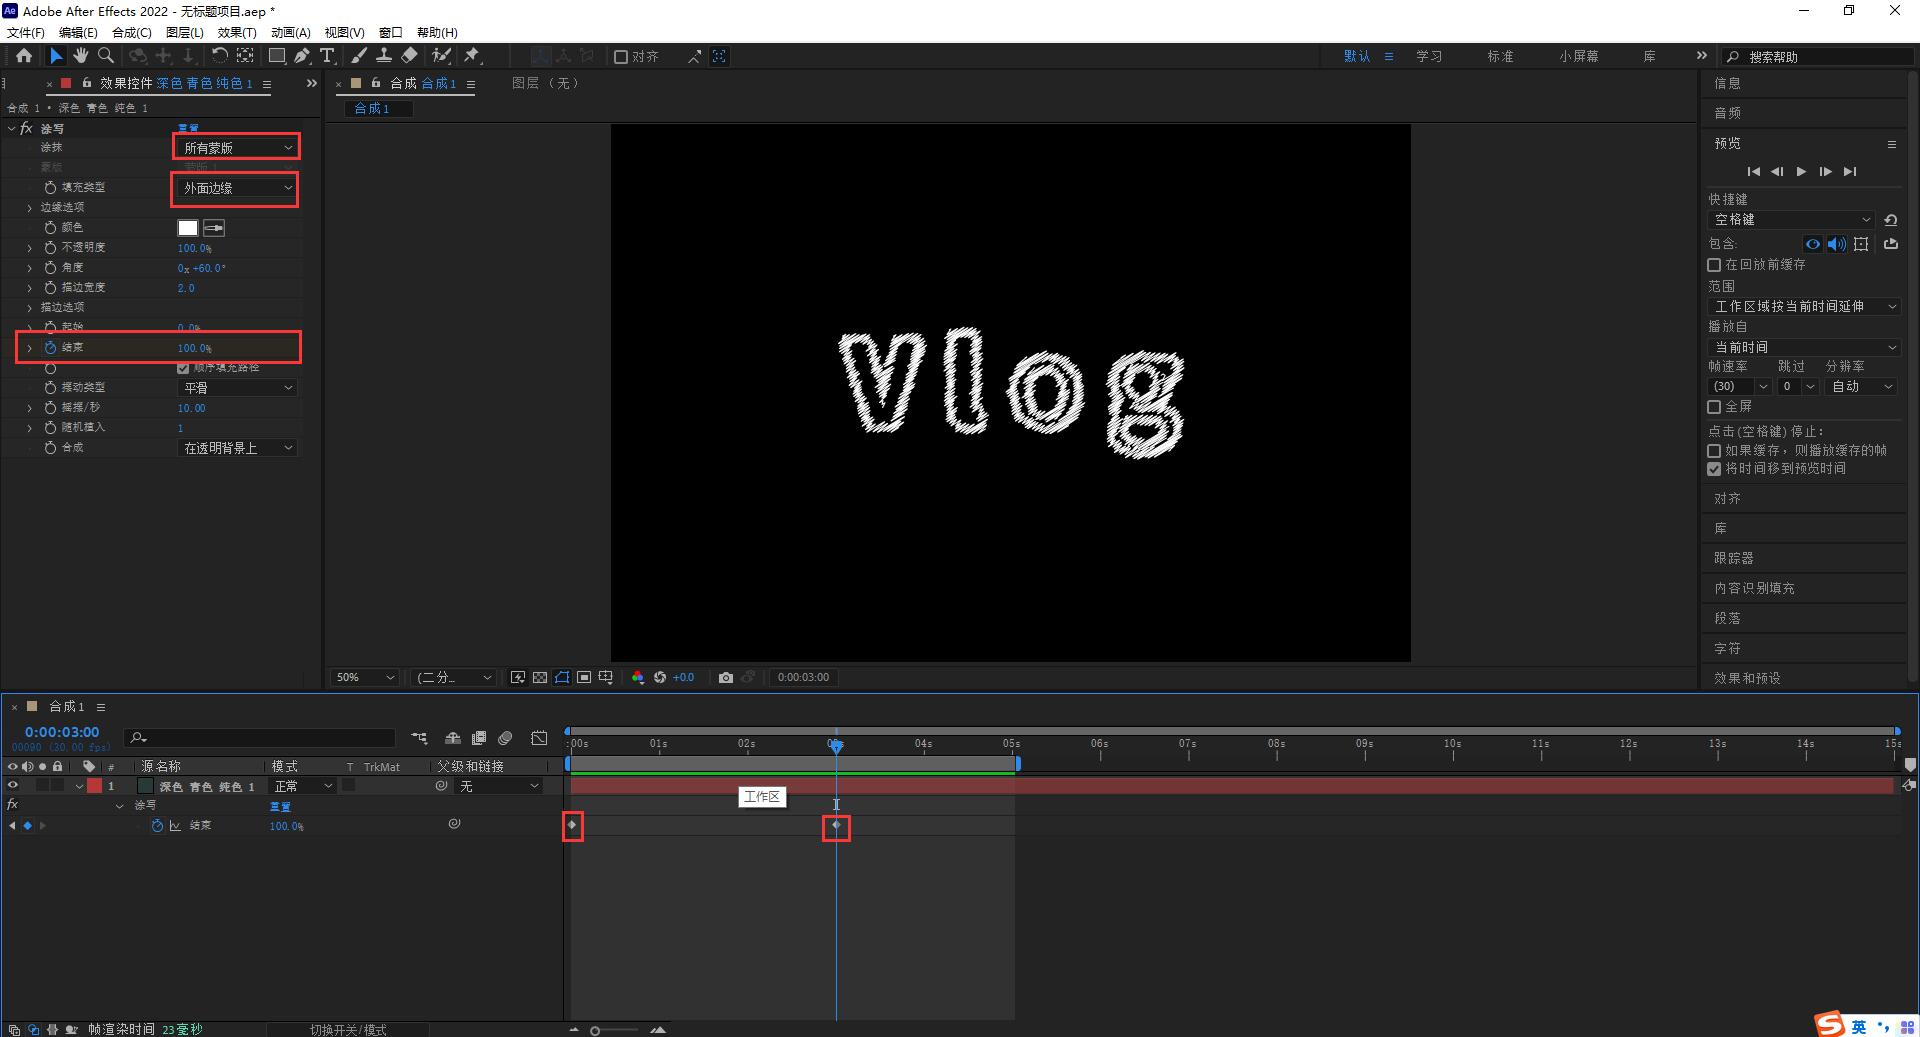
Task: Open the 填充类型 外面边缘 dropdown
Action: [x=237, y=188]
